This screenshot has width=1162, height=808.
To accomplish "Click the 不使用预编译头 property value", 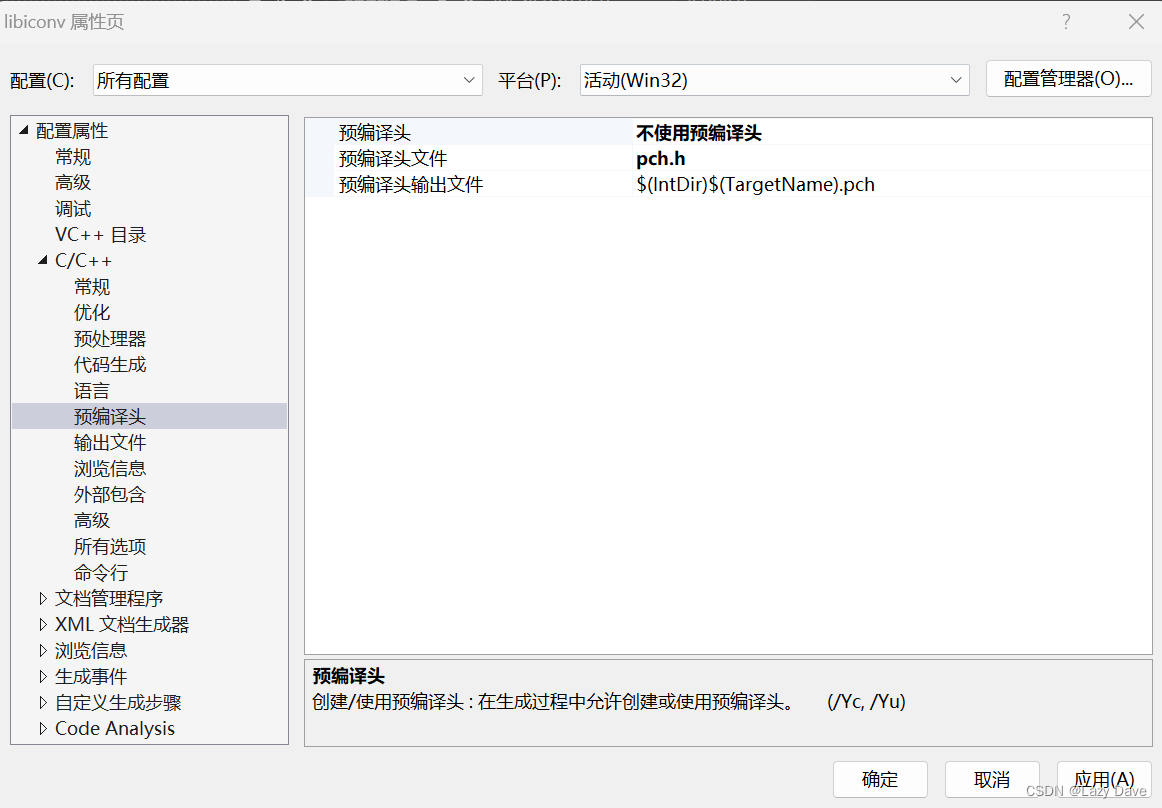I will [x=699, y=133].
